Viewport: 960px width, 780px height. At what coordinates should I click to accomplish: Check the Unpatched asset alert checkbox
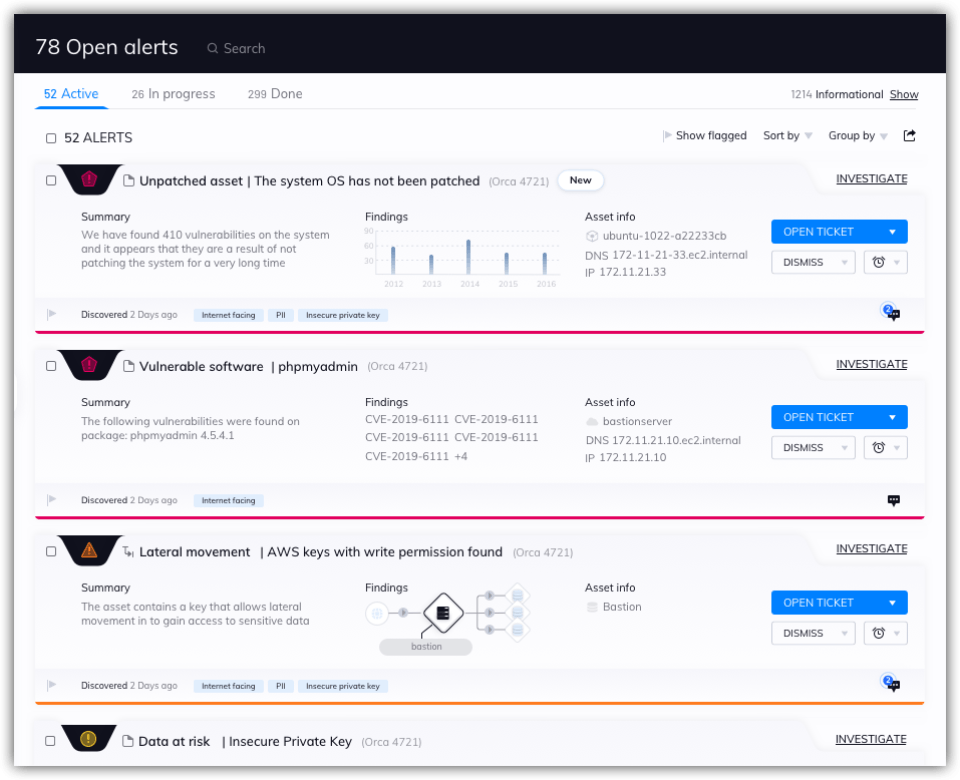click(51, 181)
